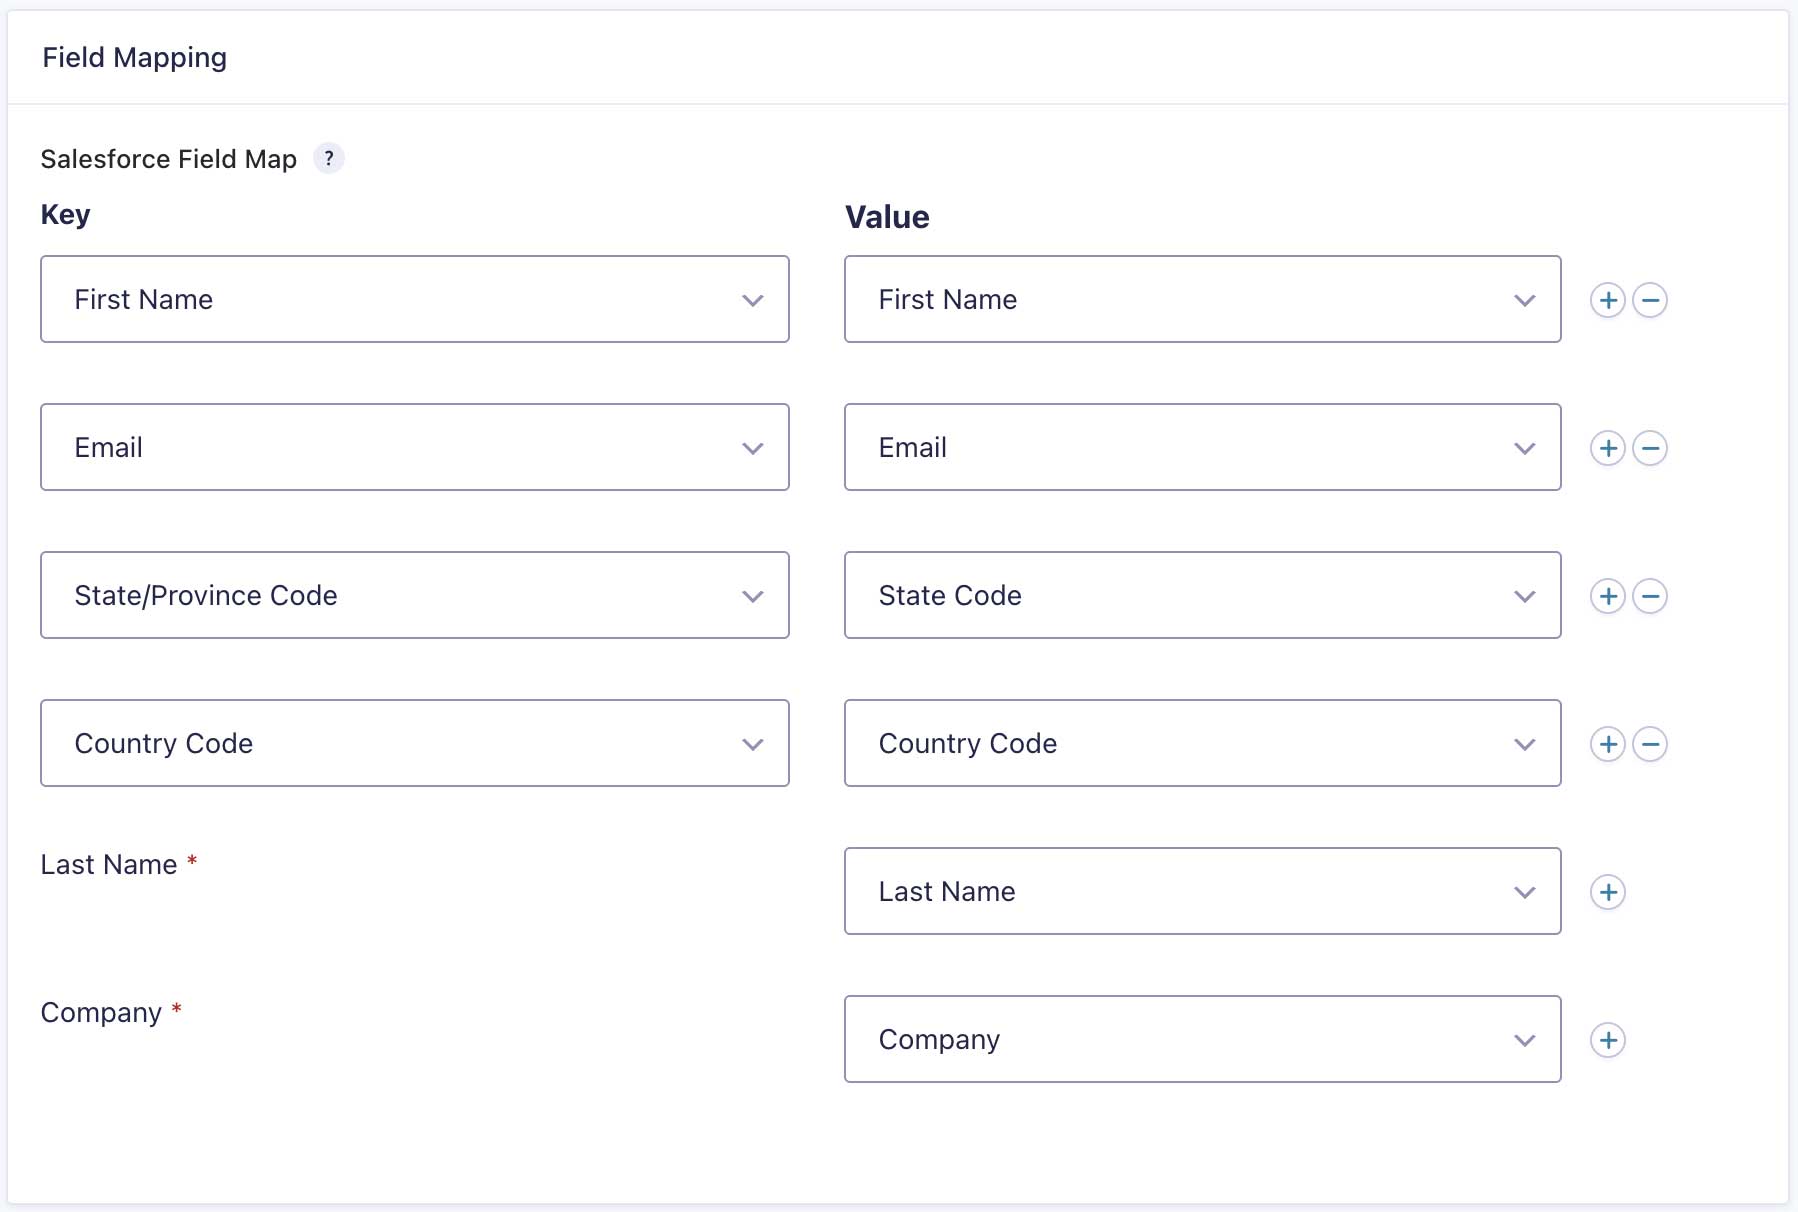Add a row after Country Code mapping
This screenshot has height=1212, width=1798.
click(x=1607, y=744)
